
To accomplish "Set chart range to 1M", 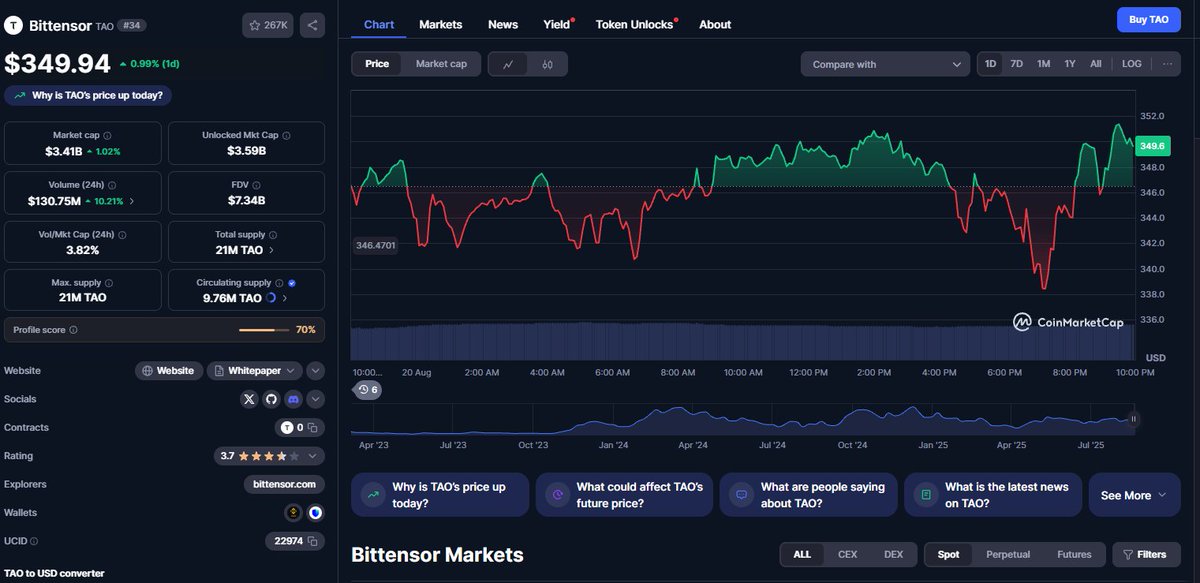I will 1043,64.
